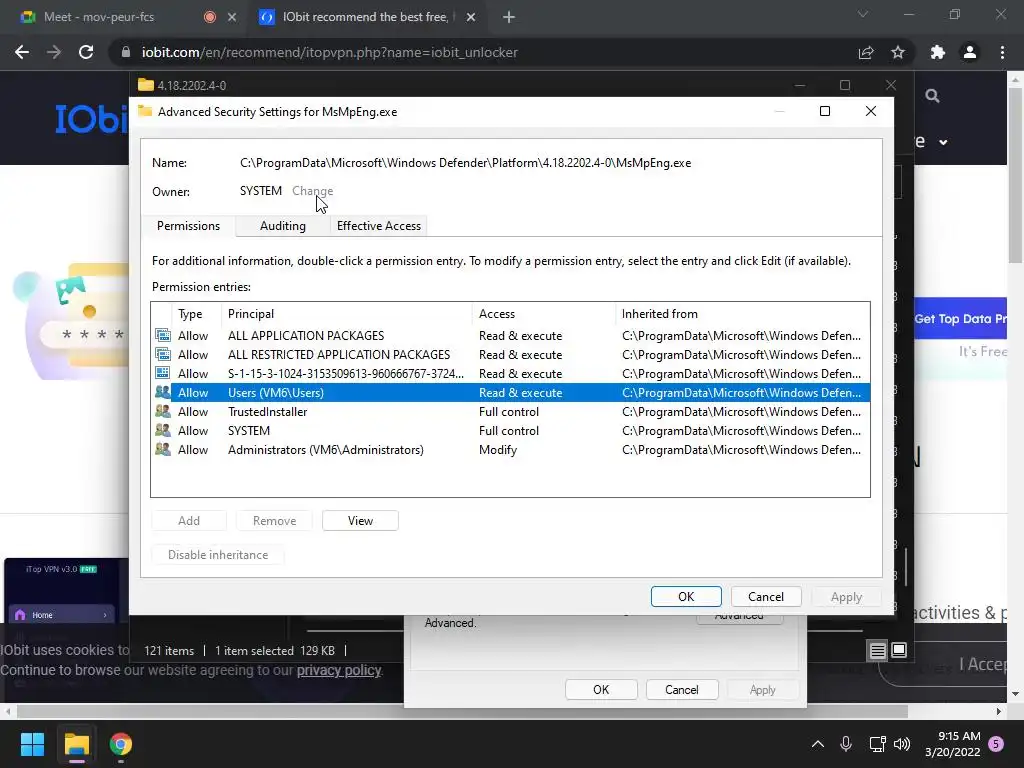Open Chrome's three-dot menu
This screenshot has width=1024, height=768.
(x=1002, y=52)
